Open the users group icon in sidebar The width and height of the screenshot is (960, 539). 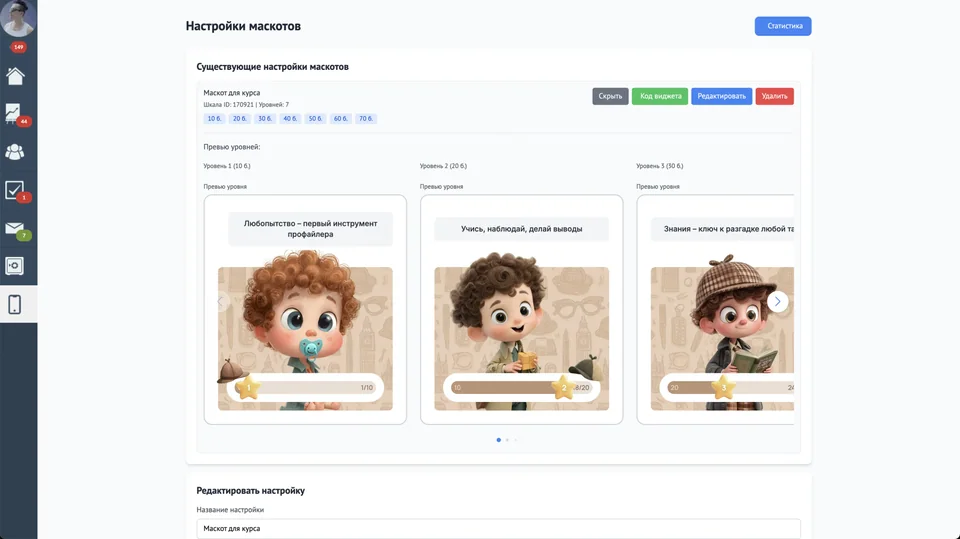point(15,151)
